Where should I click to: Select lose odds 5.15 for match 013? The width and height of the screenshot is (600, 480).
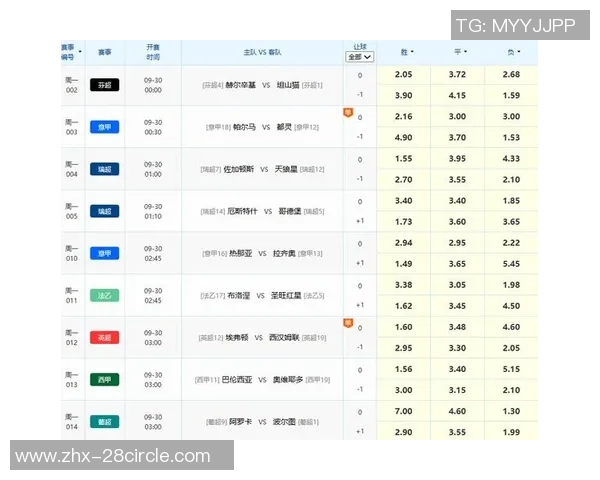pos(511,369)
